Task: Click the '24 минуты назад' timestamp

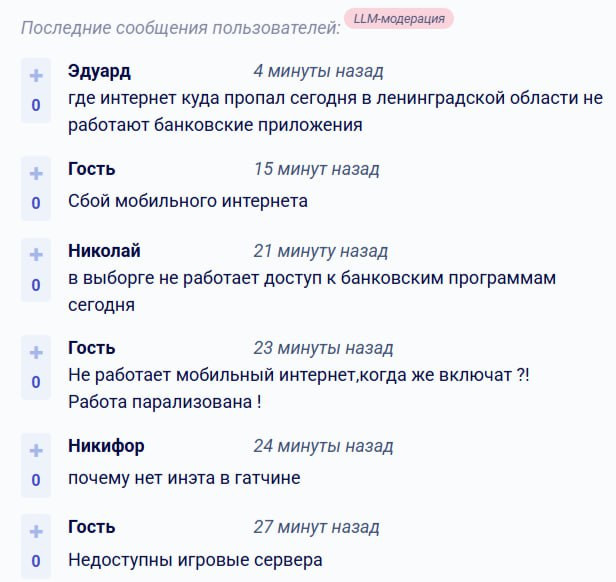Action: click(323, 446)
